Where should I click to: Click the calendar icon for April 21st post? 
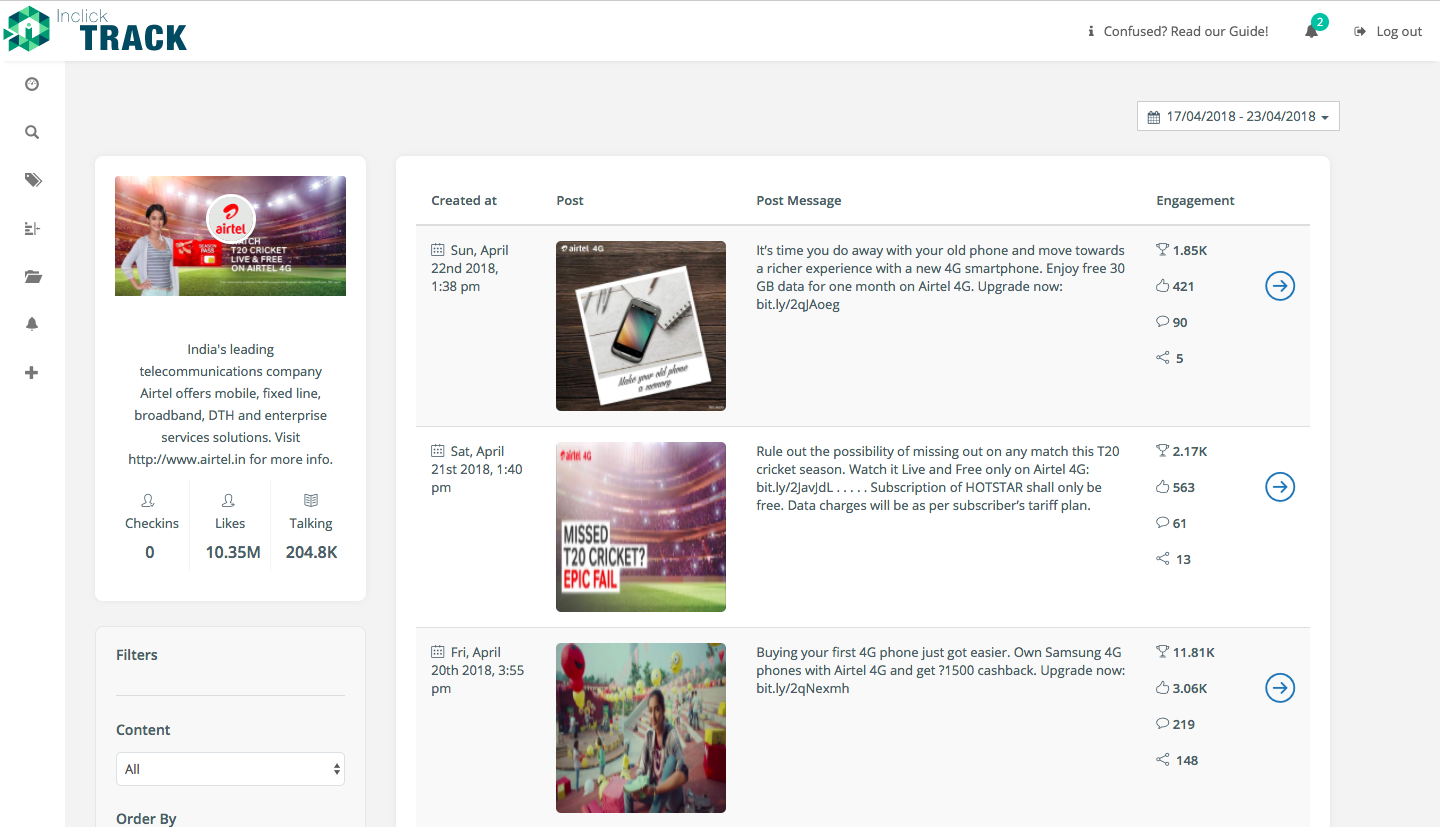[x=437, y=451]
